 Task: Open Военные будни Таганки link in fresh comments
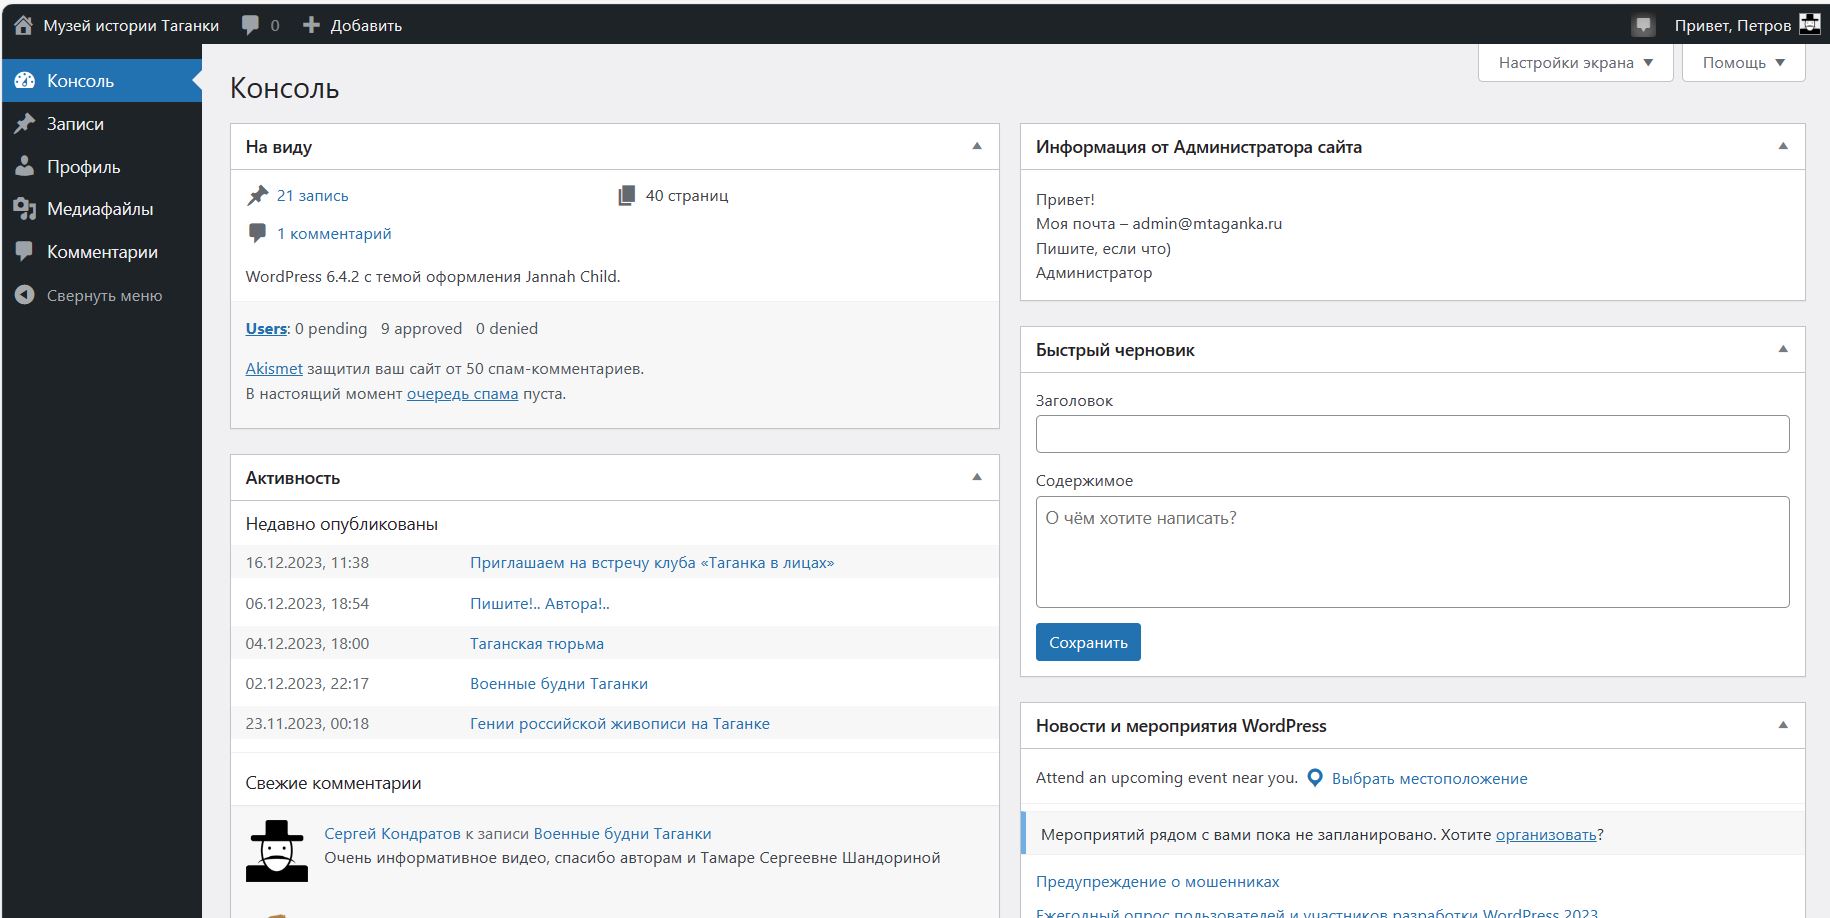coord(623,833)
